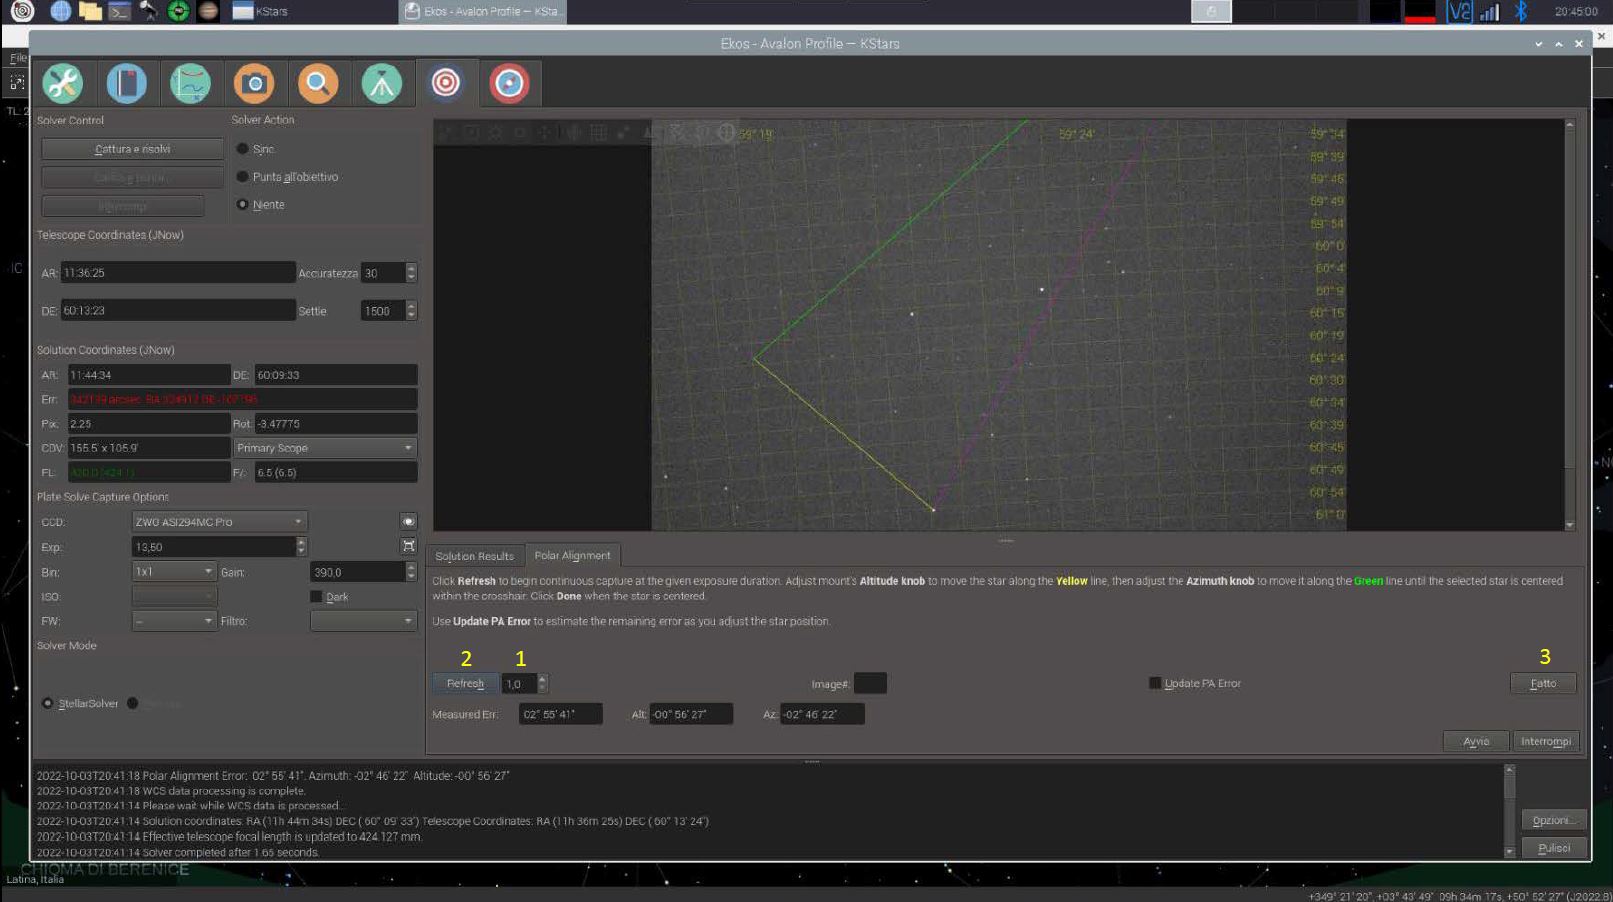This screenshot has width=1613, height=902.
Task: Open the Raspberry Pi main menu icon
Action: (22, 11)
